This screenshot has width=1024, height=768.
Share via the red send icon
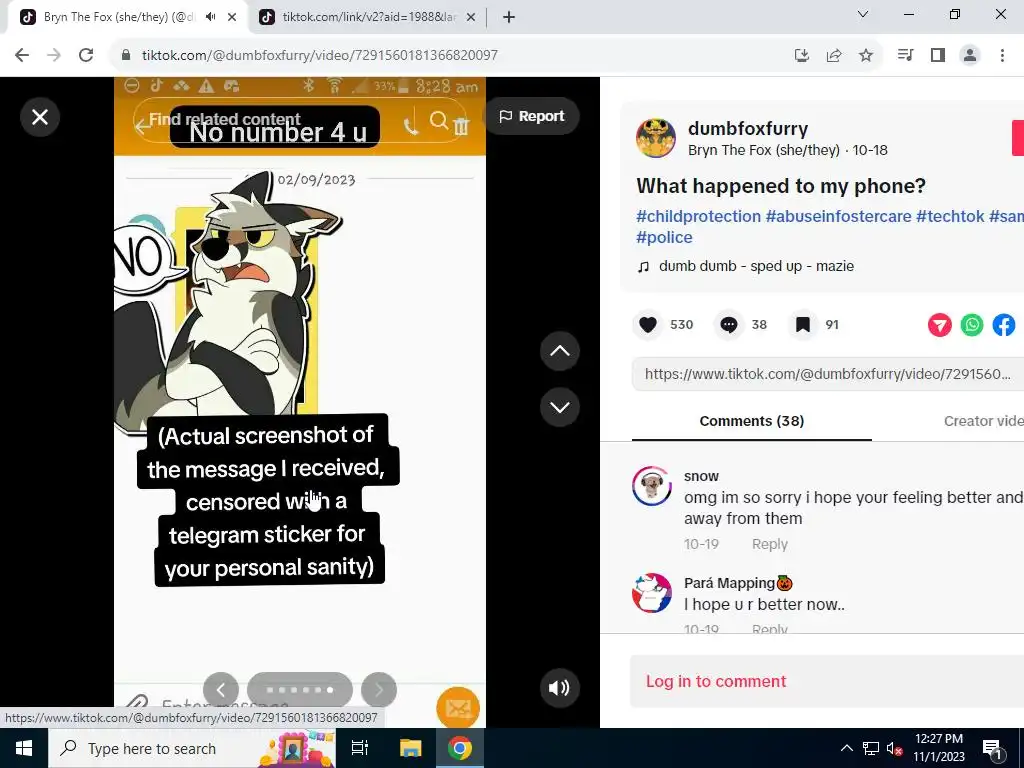click(940, 325)
